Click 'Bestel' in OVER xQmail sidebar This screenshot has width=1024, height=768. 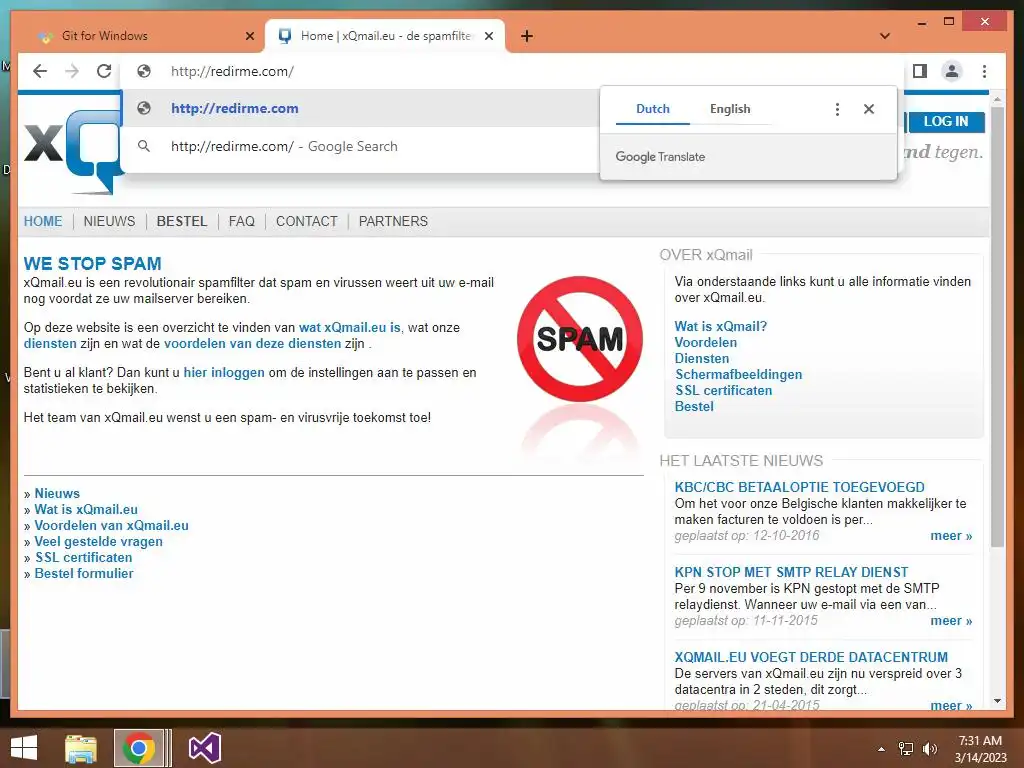coord(694,406)
